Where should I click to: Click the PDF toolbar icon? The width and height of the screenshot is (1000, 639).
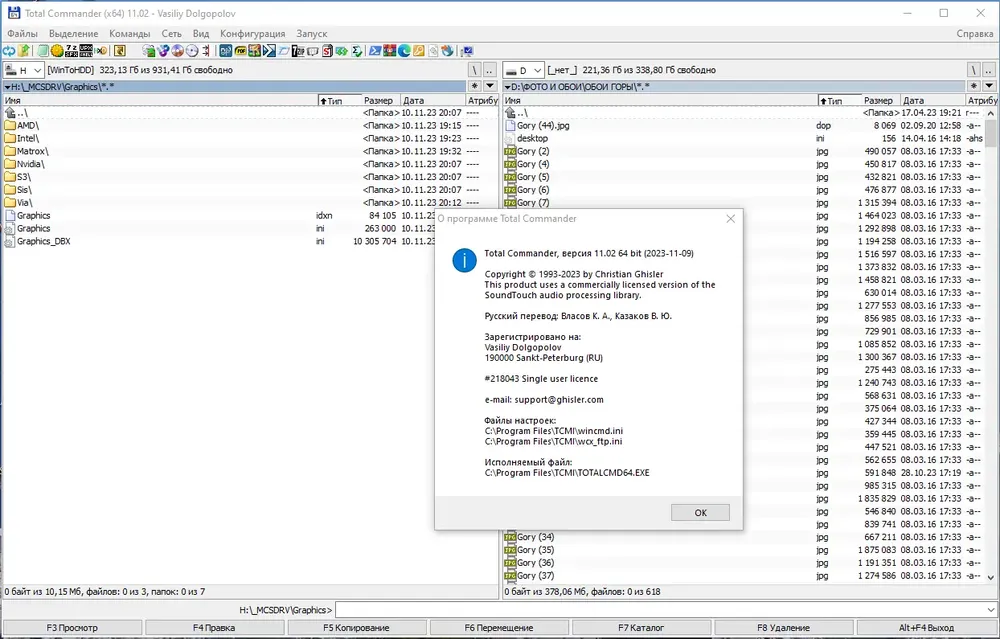tap(240, 51)
